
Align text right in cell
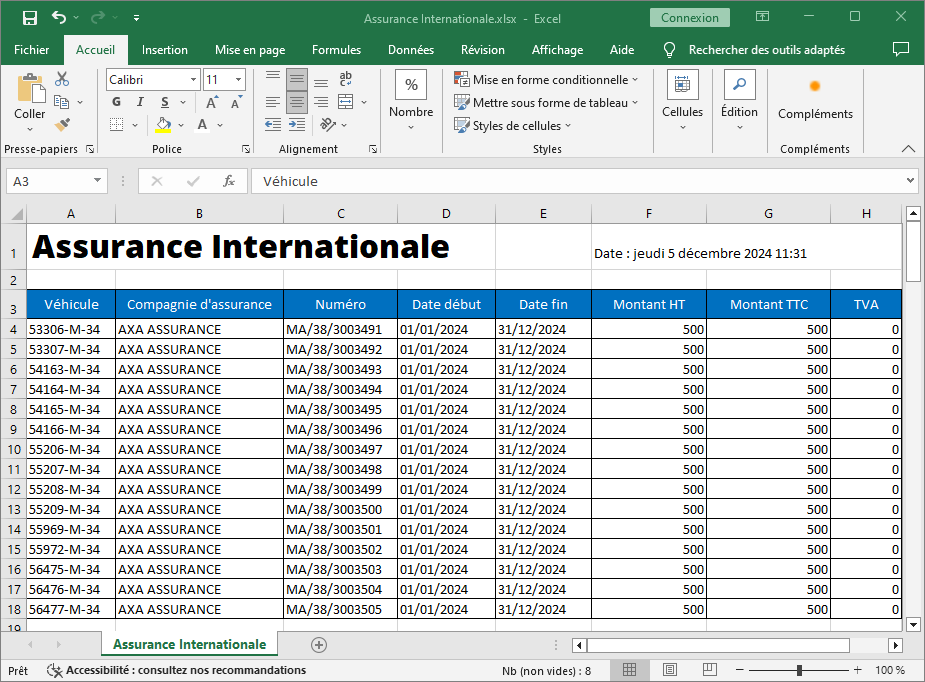click(x=321, y=102)
